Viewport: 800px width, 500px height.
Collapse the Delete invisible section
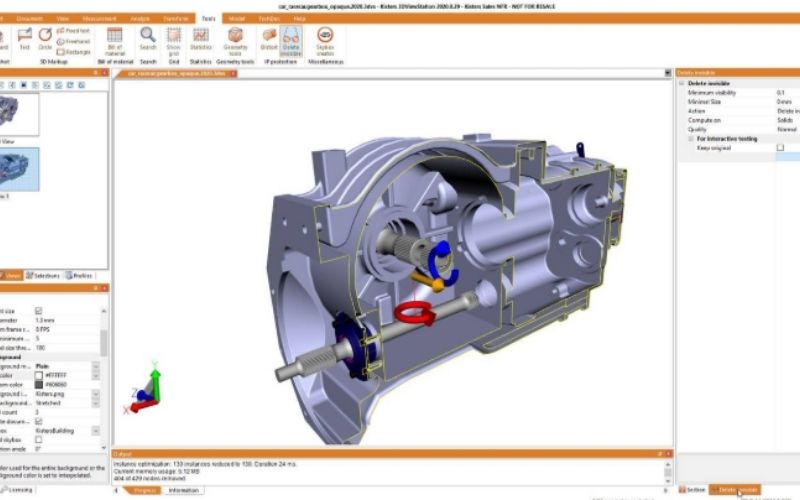[681, 83]
